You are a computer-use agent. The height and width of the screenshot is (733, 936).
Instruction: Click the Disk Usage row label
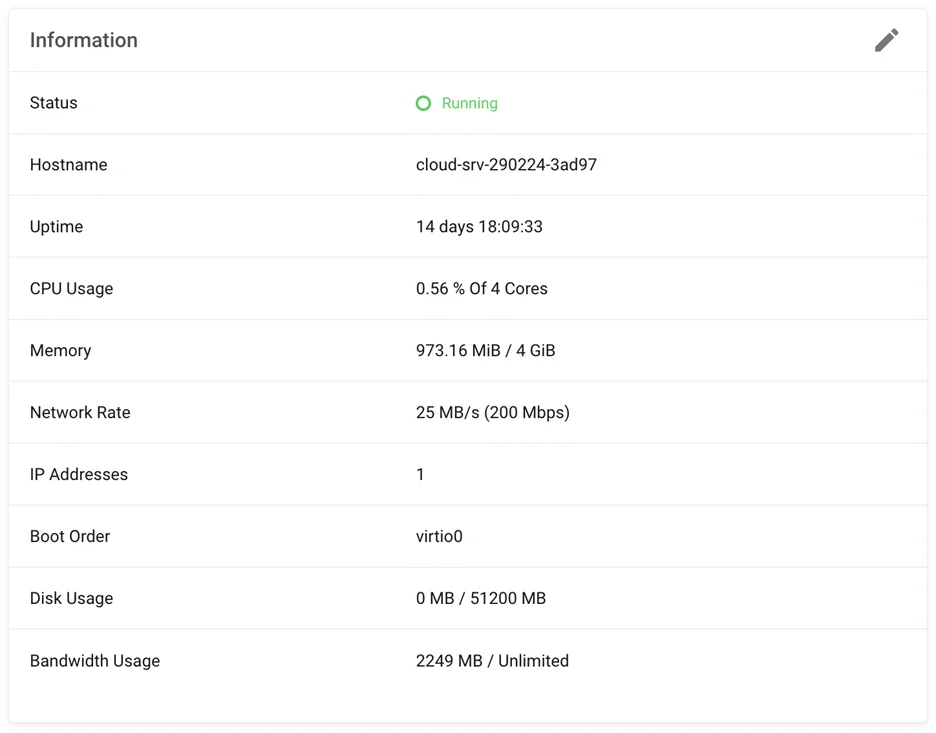[x=71, y=599]
